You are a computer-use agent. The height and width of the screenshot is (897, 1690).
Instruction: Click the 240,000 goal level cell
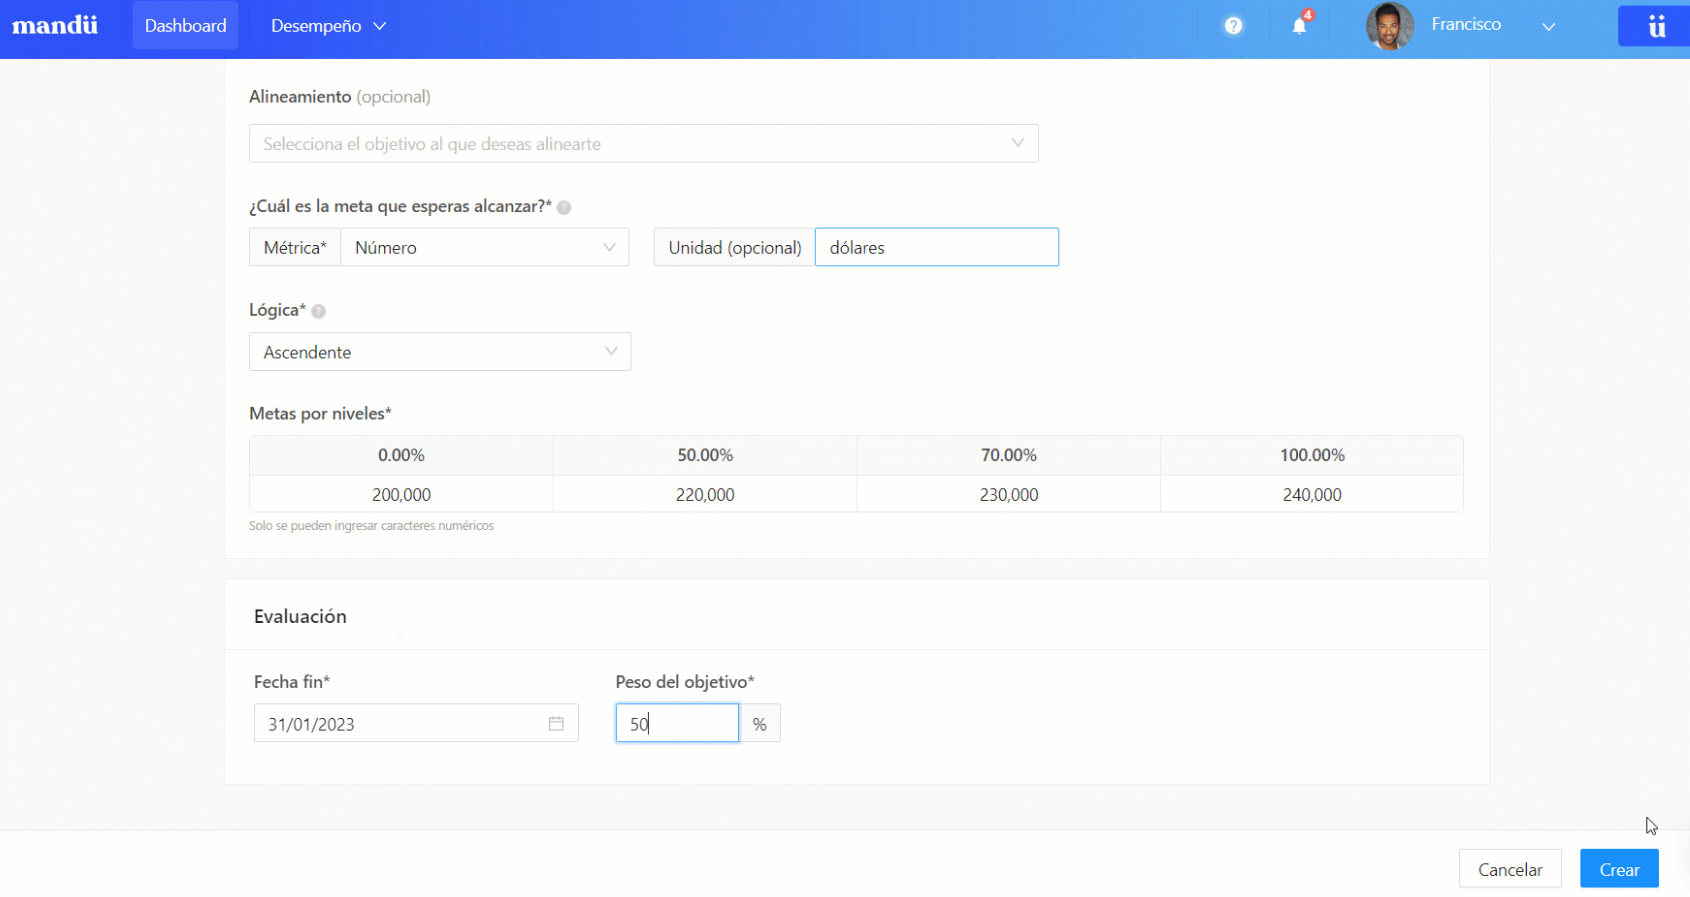click(1312, 494)
